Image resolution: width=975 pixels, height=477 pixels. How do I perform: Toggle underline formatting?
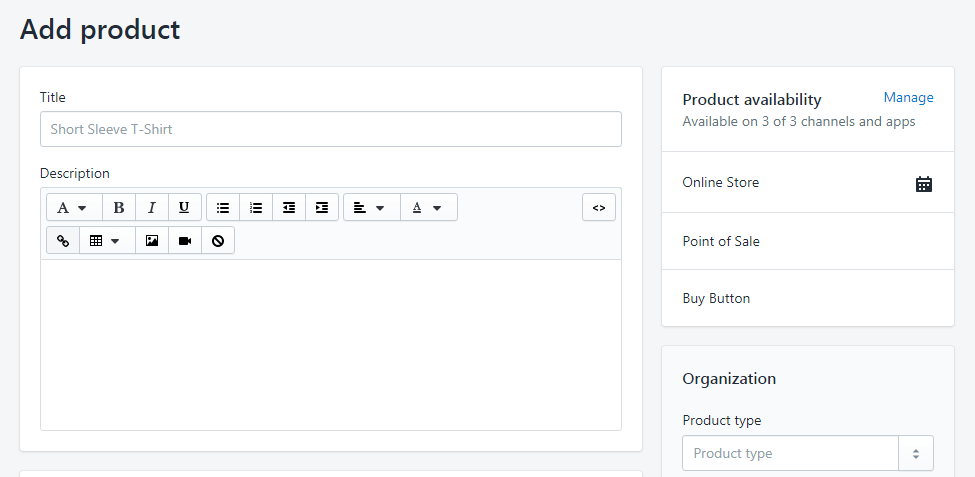(185, 207)
